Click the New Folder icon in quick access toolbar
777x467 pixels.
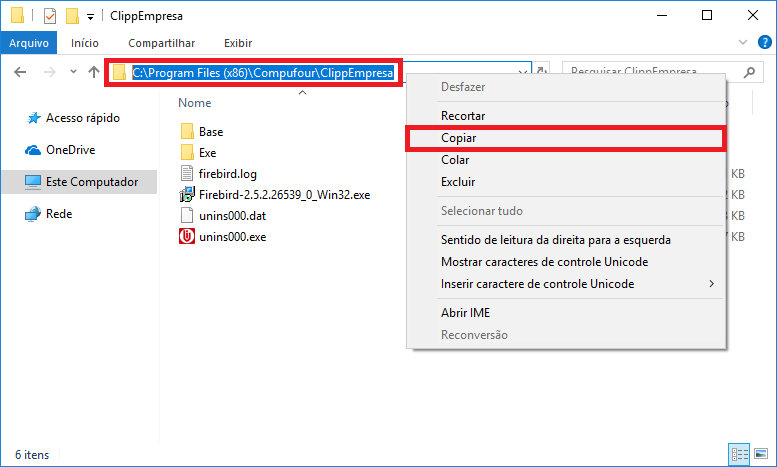[72, 16]
